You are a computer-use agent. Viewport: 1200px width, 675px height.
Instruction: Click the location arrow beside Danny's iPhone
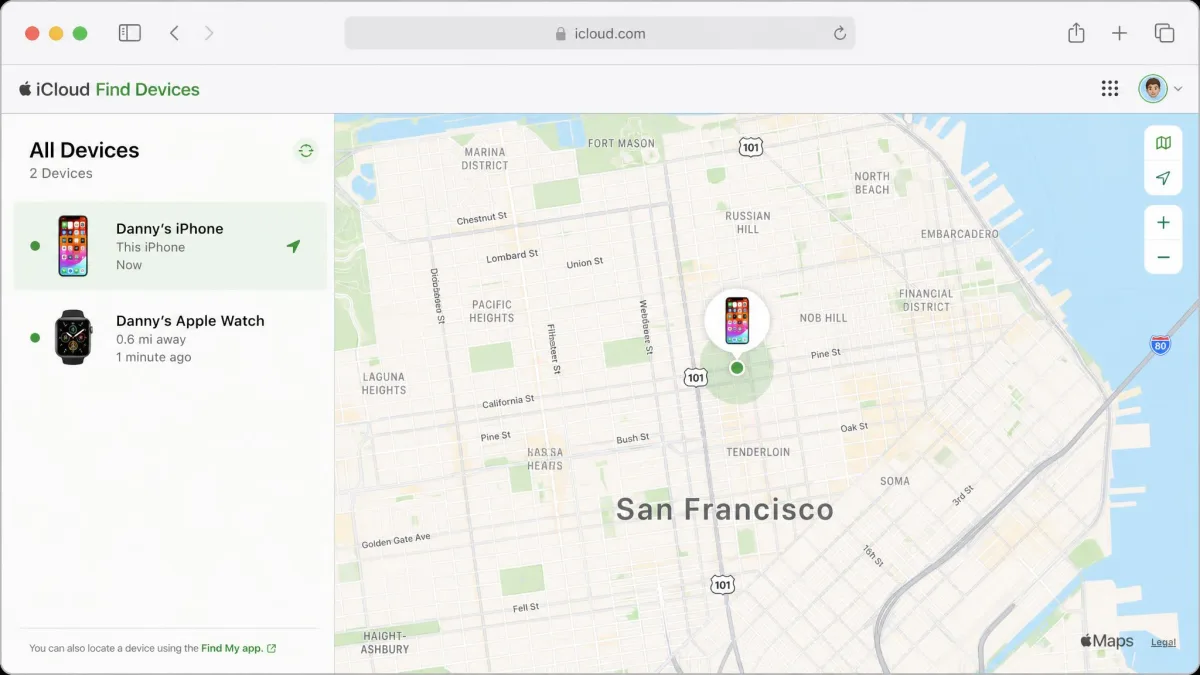tap(293, 246)
